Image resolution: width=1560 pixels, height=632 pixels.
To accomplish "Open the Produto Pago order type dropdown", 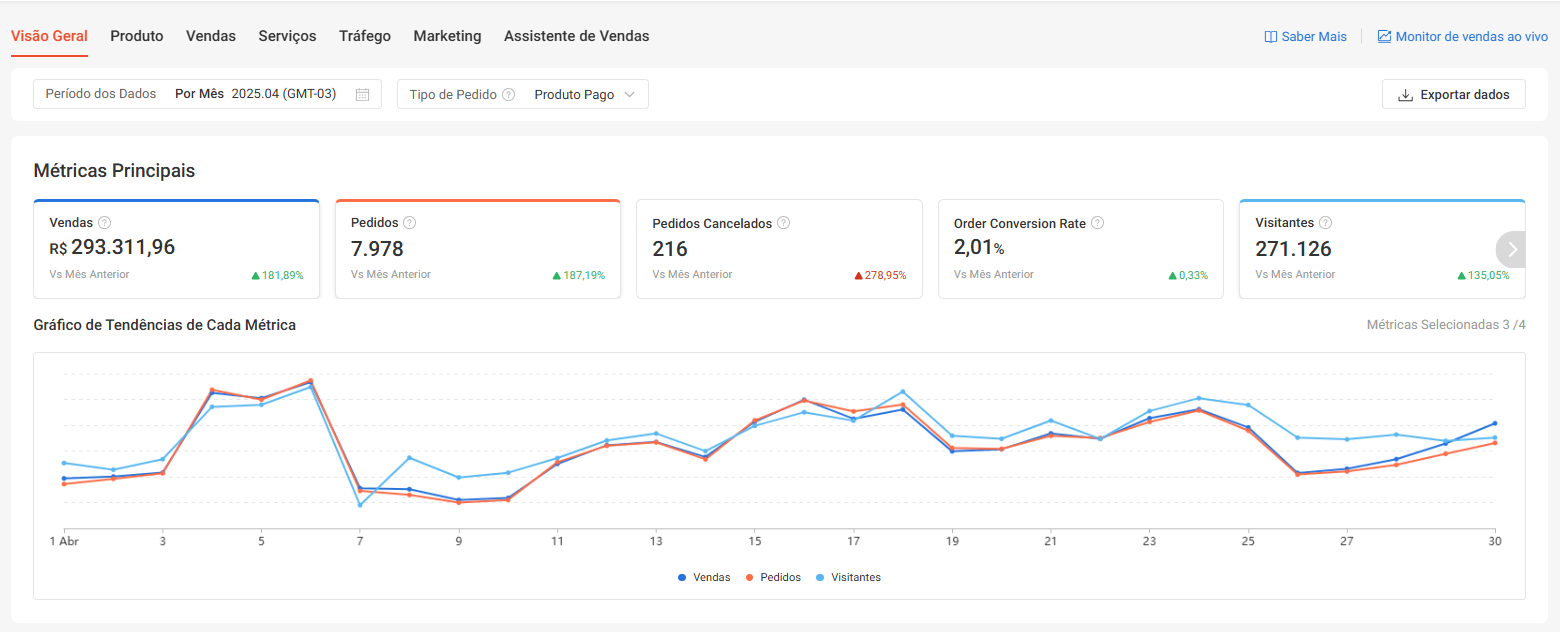I will [x=584, y=95].
